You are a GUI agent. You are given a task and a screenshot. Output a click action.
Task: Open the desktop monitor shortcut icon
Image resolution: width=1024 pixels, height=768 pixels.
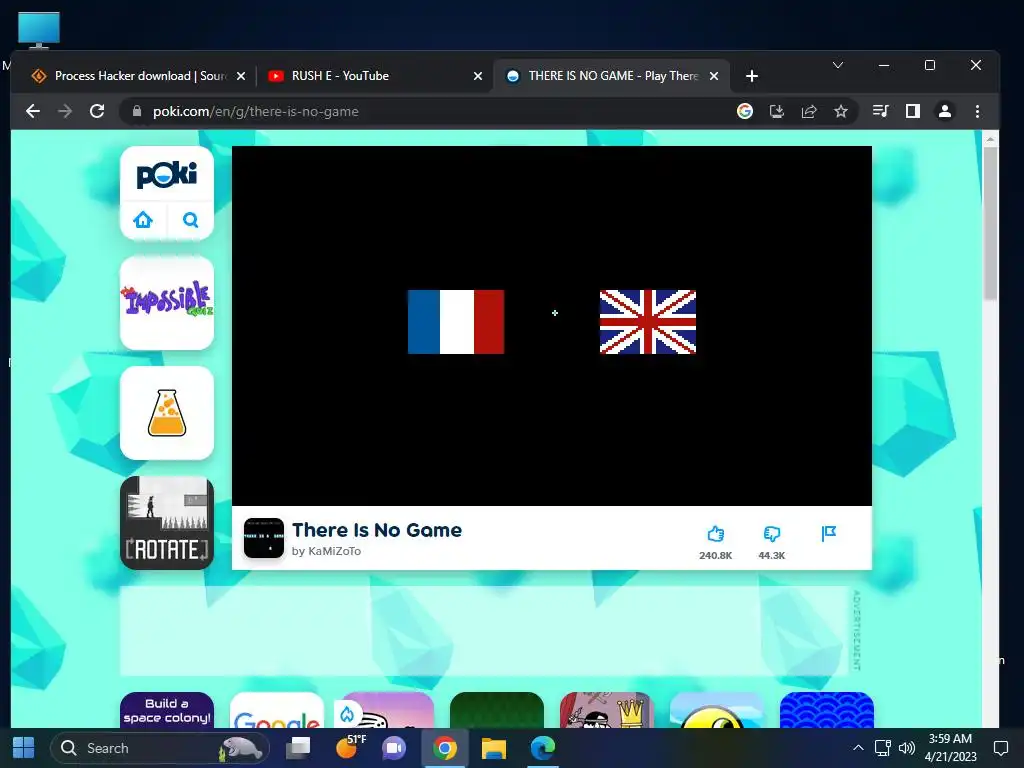coord(39,30)
